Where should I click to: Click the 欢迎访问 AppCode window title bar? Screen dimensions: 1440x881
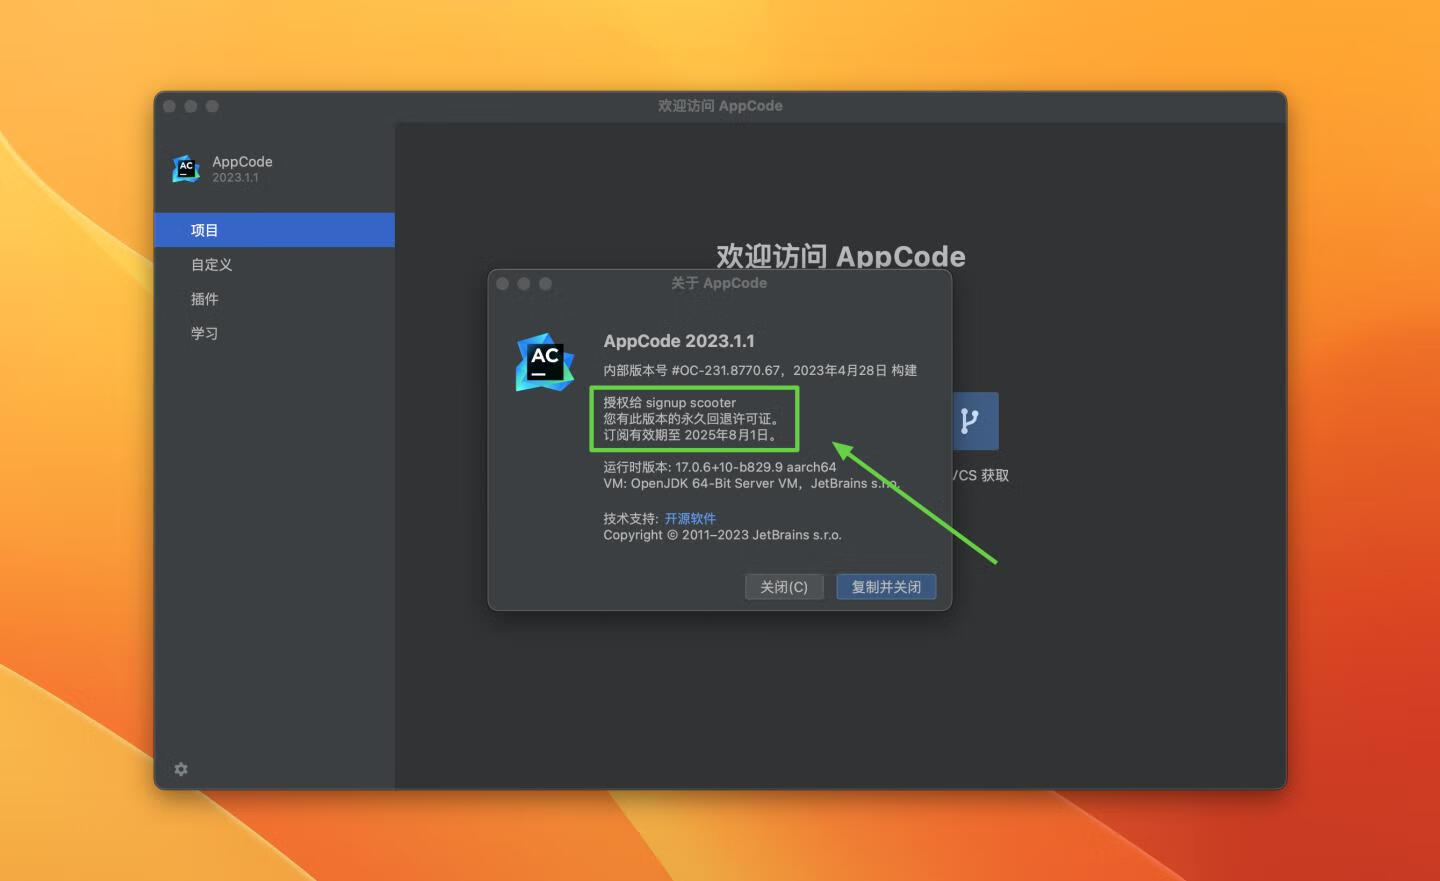point(720,106)
